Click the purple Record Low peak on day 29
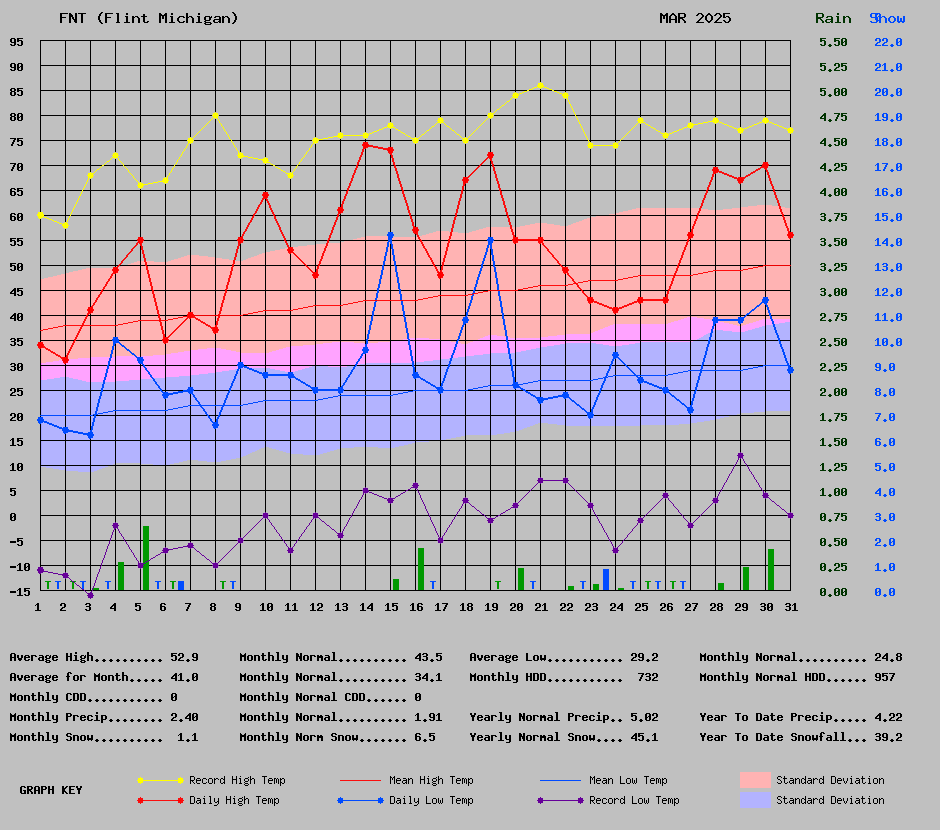 pos(740,455)
